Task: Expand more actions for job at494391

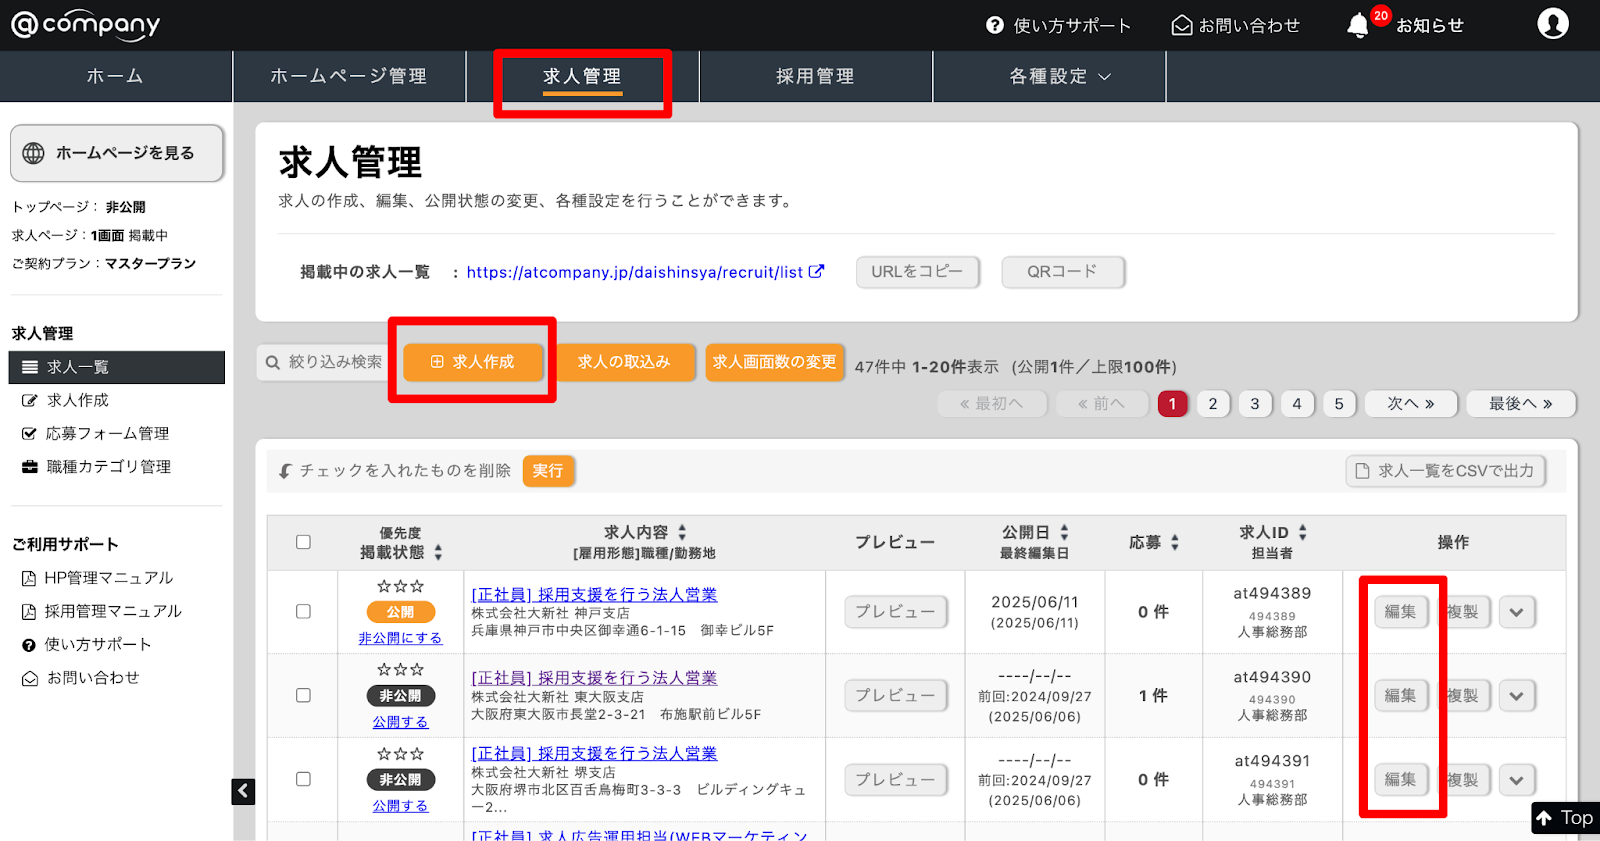Action: (1517, 780)
